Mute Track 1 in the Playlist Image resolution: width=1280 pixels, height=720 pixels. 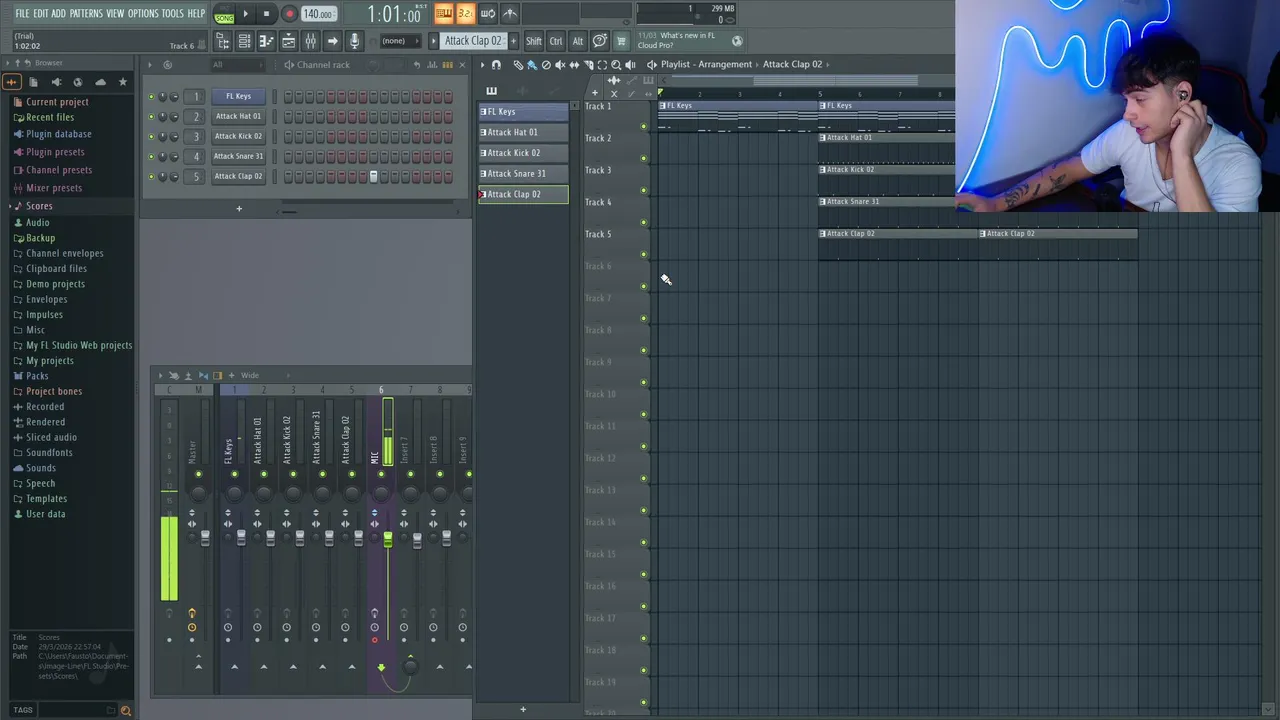[x=643, y=126]
